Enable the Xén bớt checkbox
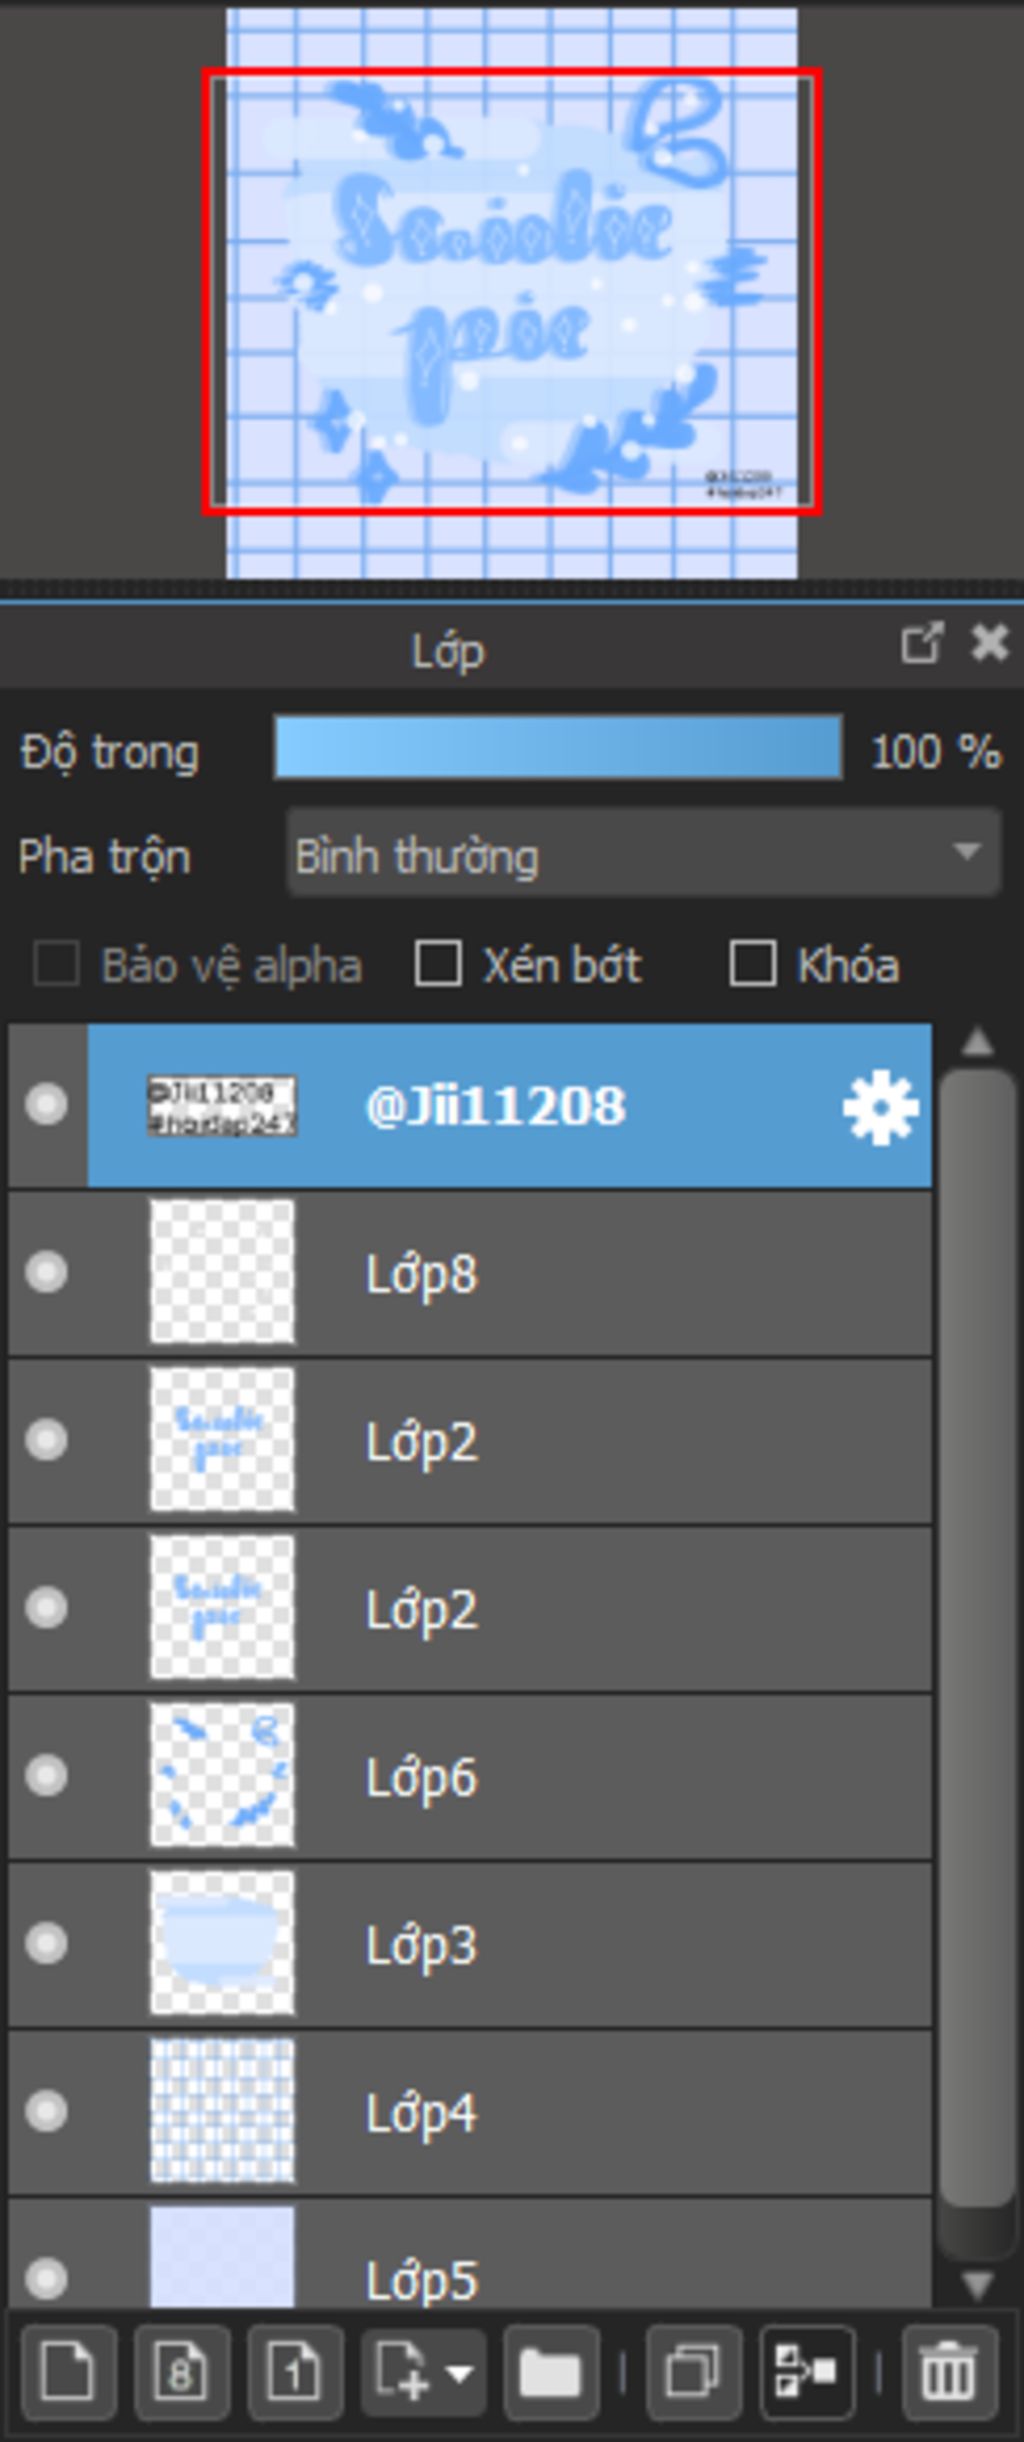This screenshot has height=2442, width=1024. 438,964
